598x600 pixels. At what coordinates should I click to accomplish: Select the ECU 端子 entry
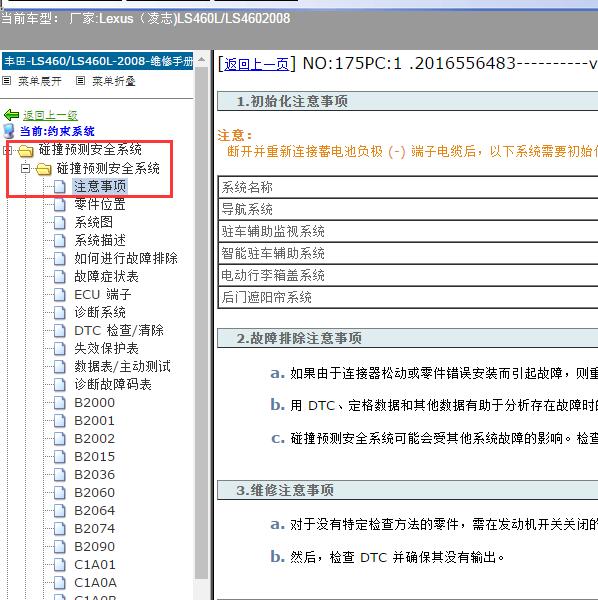[103, 294]
